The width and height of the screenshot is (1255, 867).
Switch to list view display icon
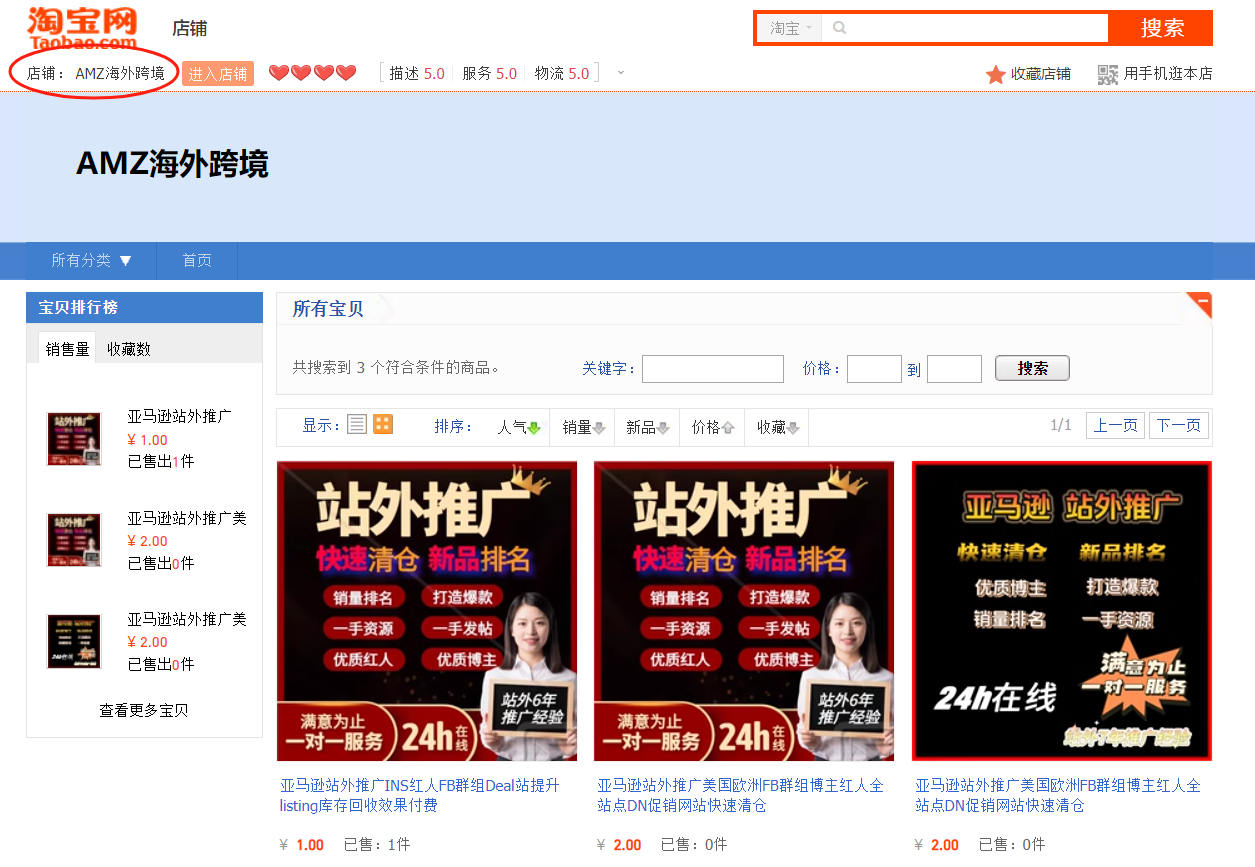[357, 425]
